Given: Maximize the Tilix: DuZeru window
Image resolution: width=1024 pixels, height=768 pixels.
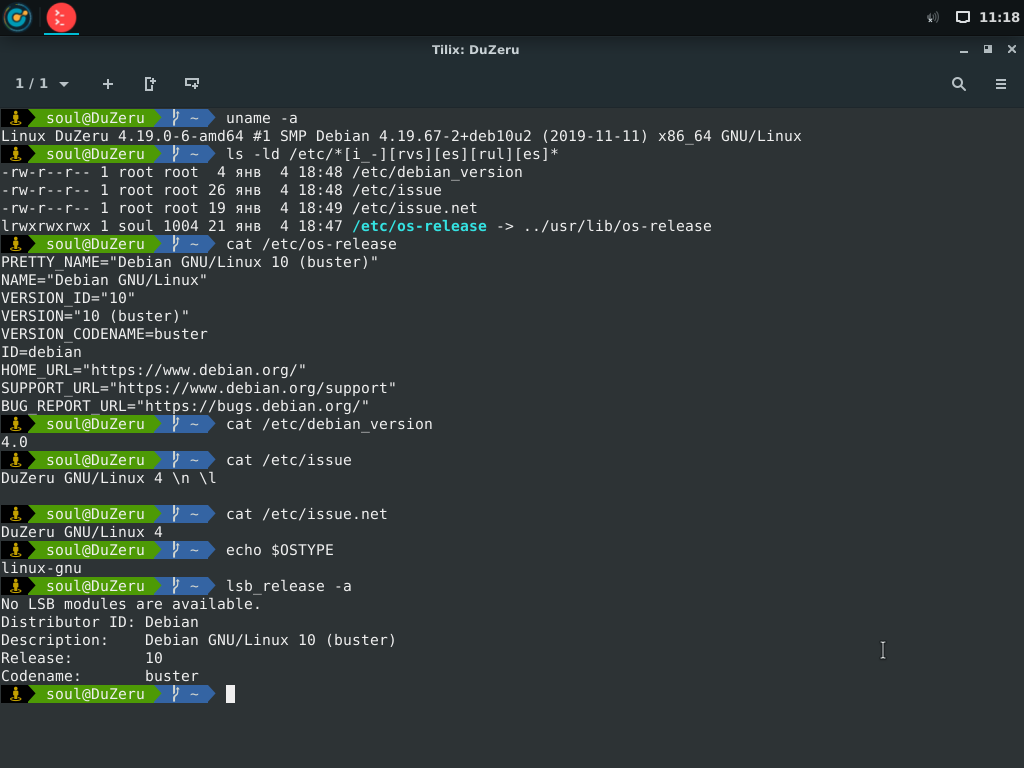Looking at the screenshot, I should coord(987,50).
